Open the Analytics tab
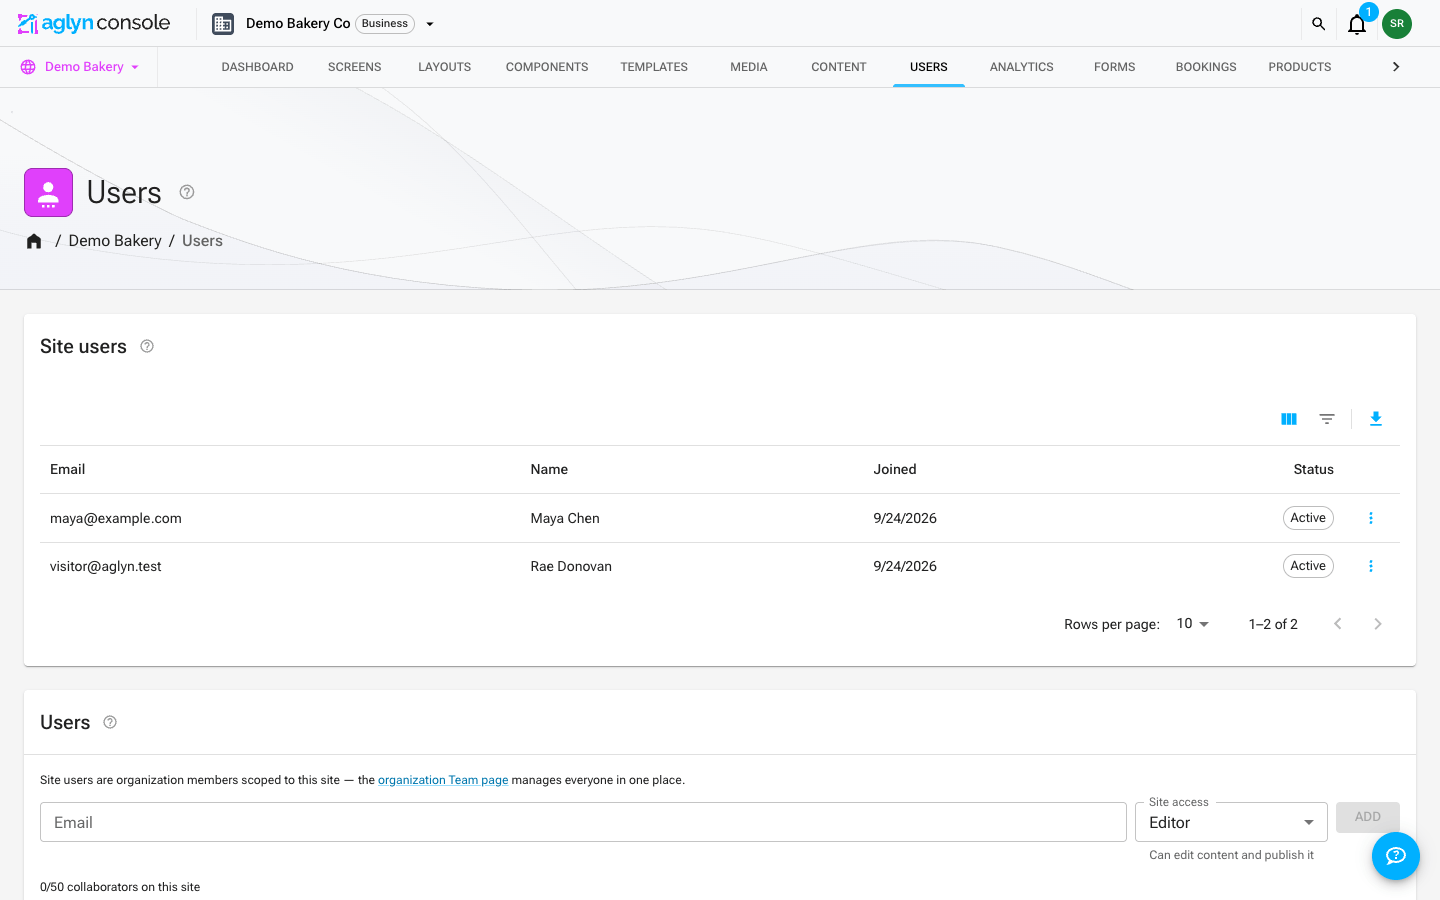1440x900 pixels. point(1022,67)
